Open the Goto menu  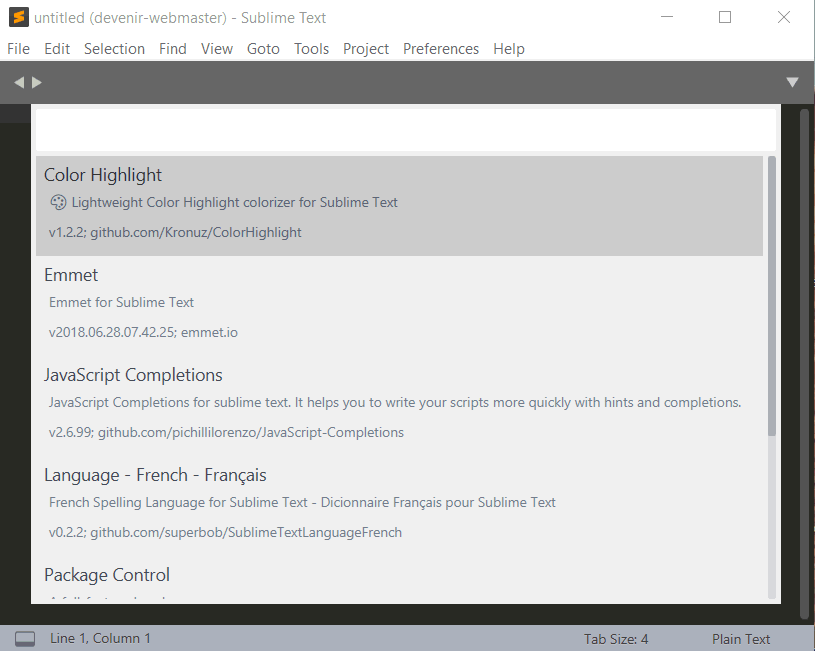point(263,49)
